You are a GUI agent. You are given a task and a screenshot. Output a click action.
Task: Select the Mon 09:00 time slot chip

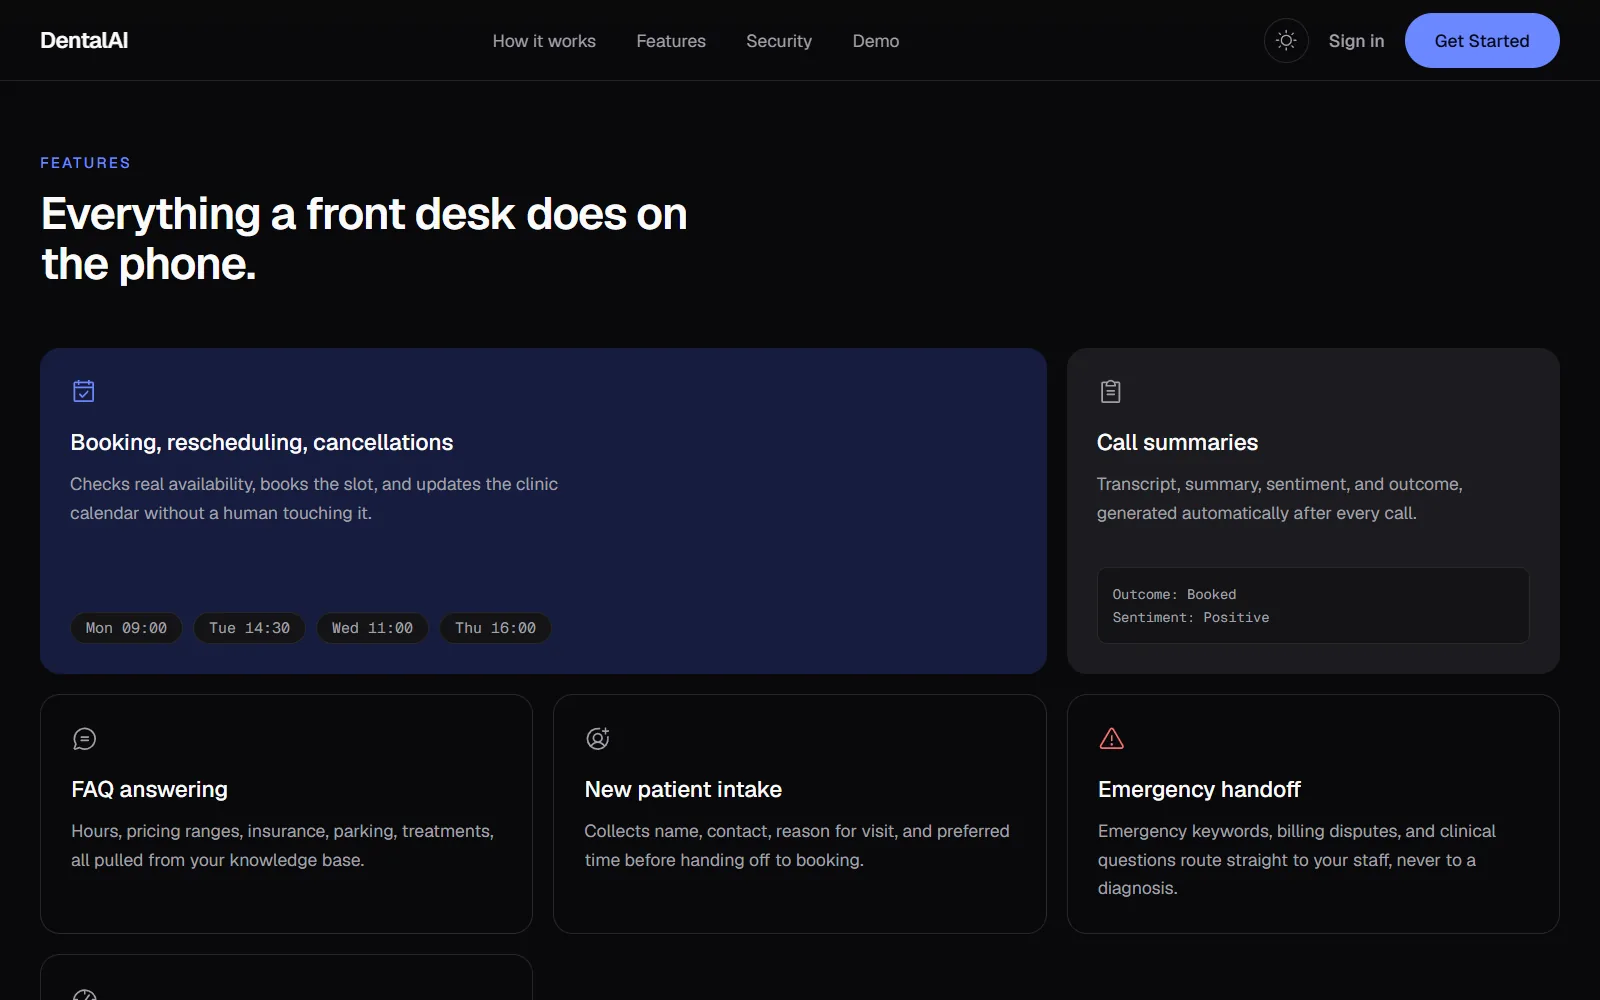tap(126, 628)
